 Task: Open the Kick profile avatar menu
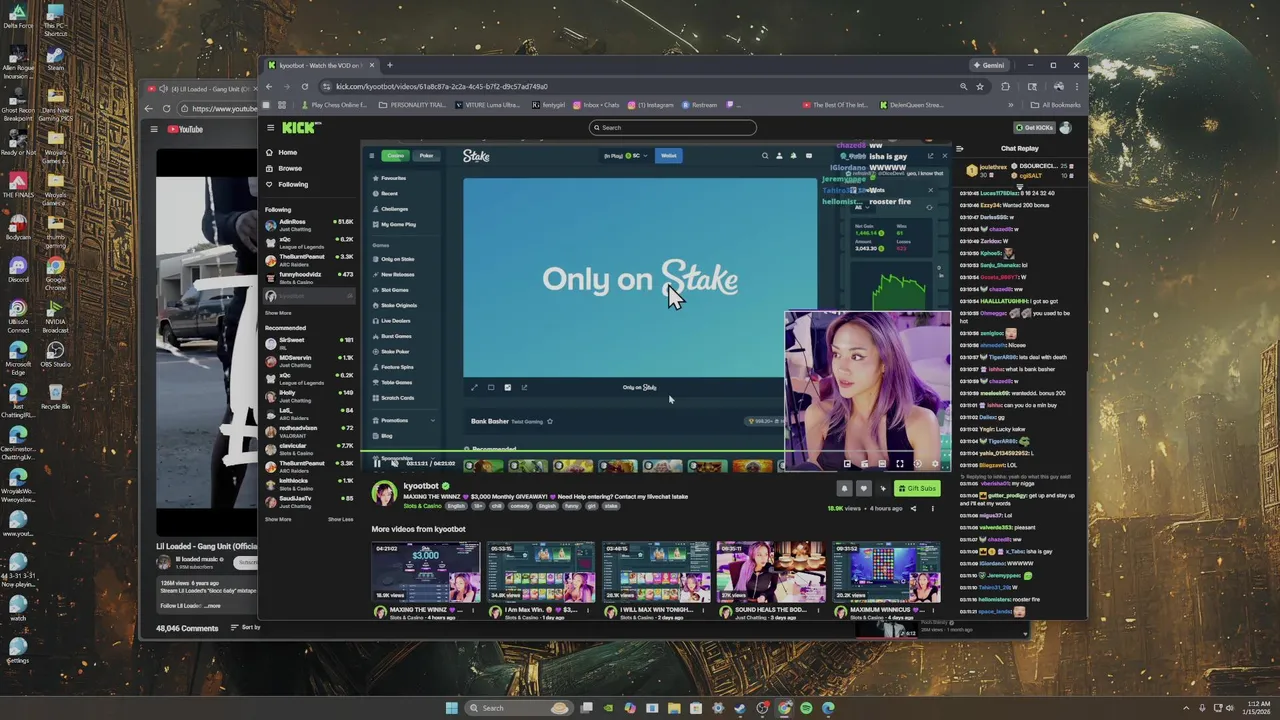[x=1066, y=127]
